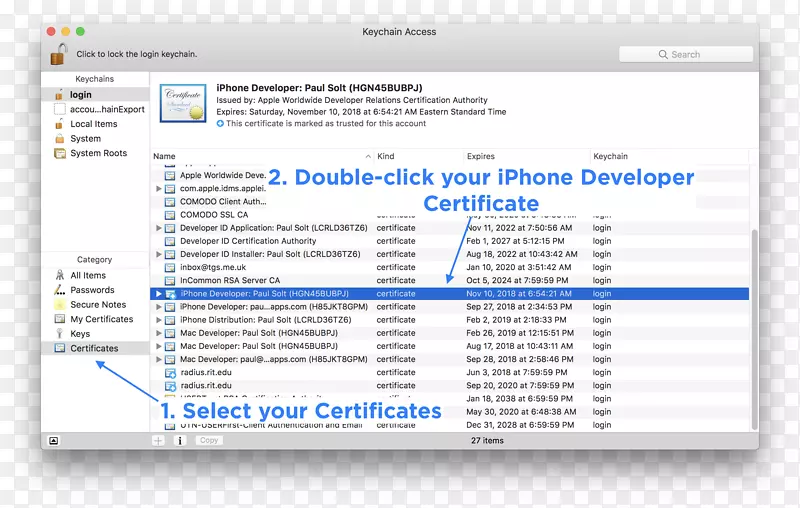Click the large certificate thumbnail image
Screen dimensions: 800x508
[x=183, y=103]
